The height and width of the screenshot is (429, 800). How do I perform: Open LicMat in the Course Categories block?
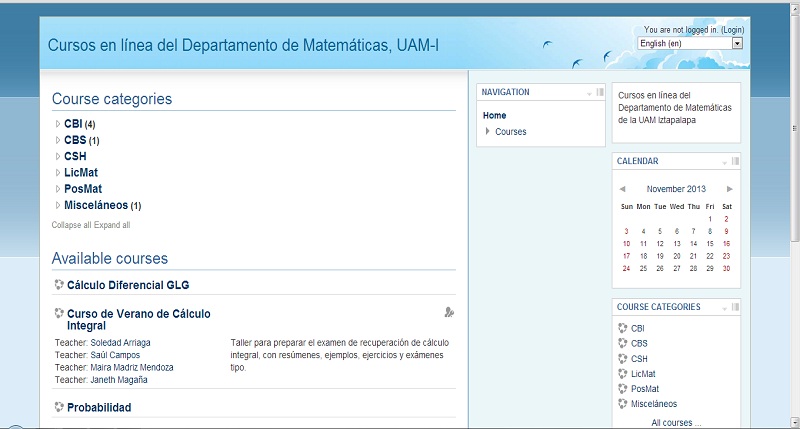643,374
